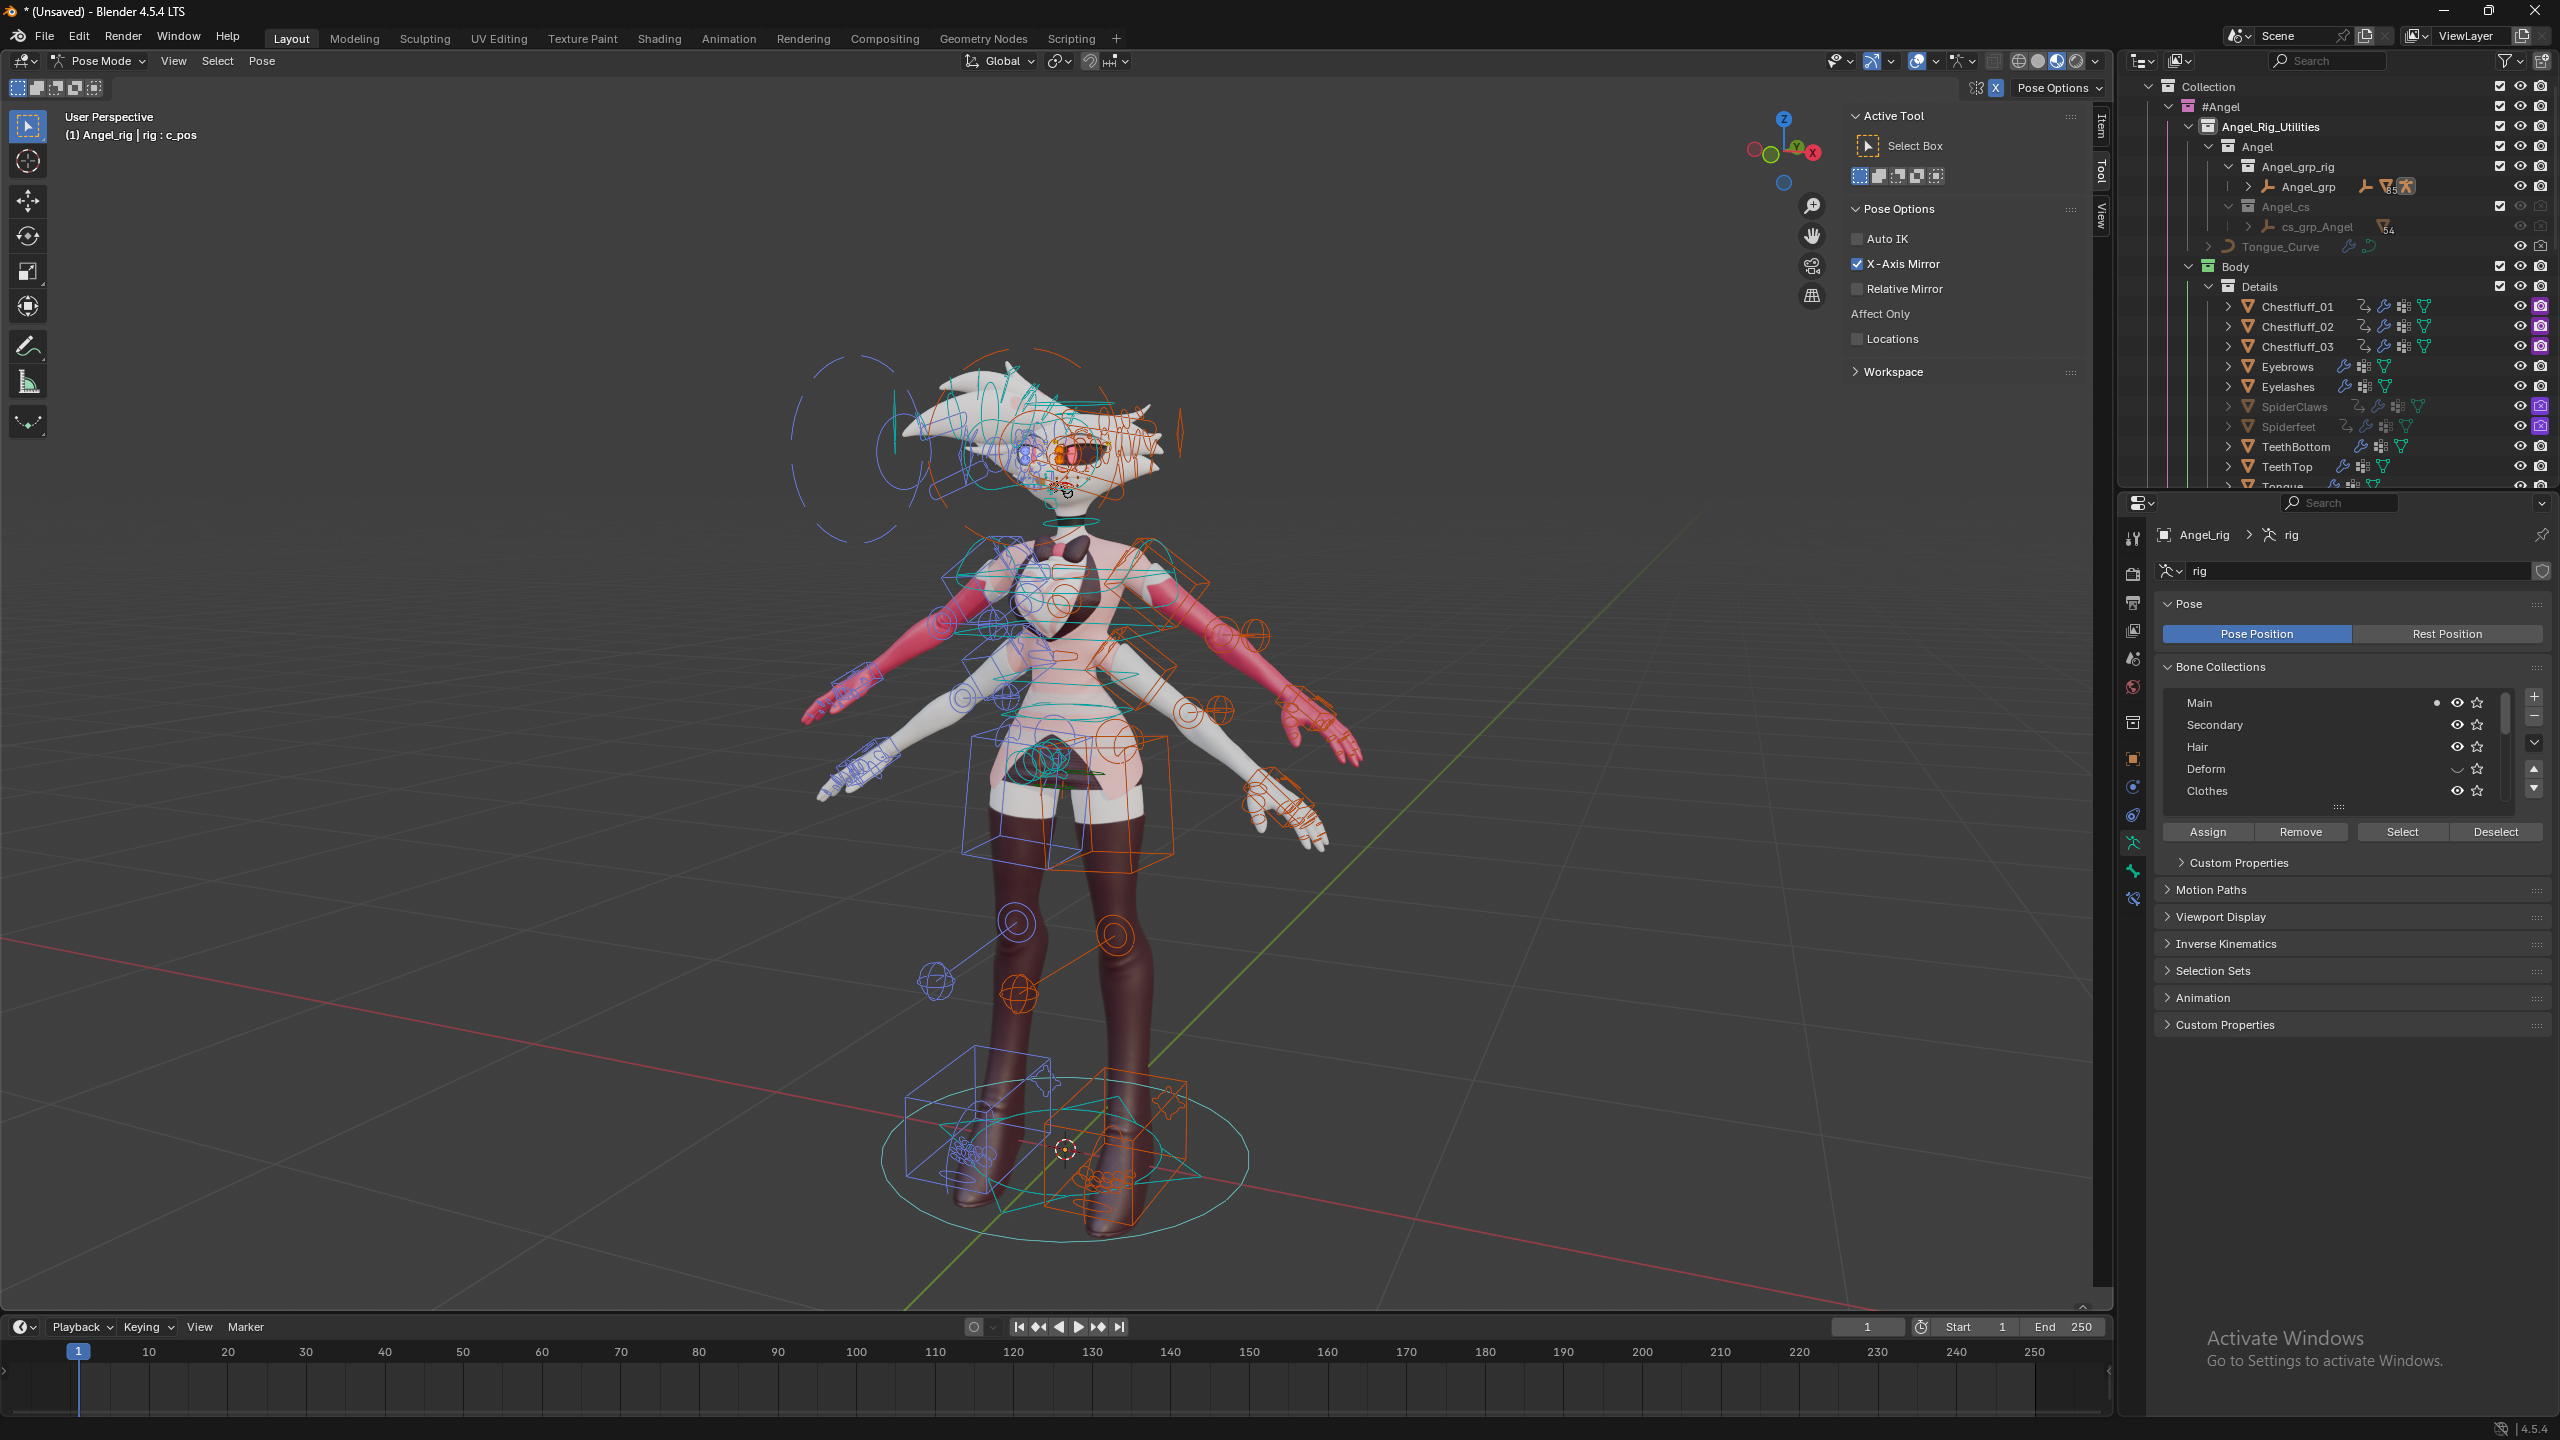Open the Pose menu
Screen dimensions: 2560x1440
261,61
